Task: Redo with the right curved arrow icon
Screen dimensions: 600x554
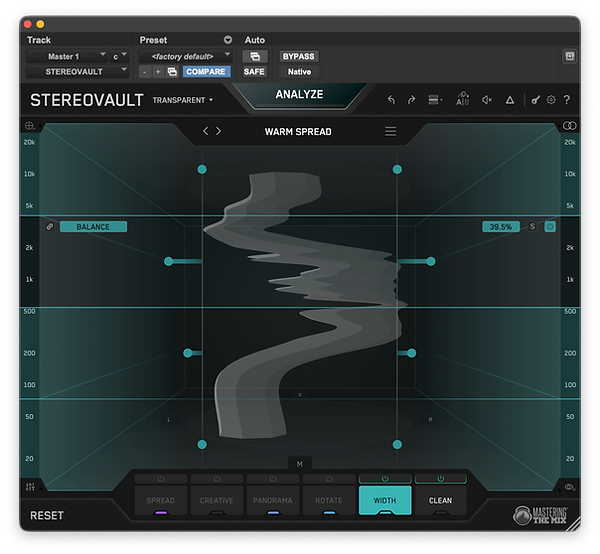Action: tap(411, 100)
